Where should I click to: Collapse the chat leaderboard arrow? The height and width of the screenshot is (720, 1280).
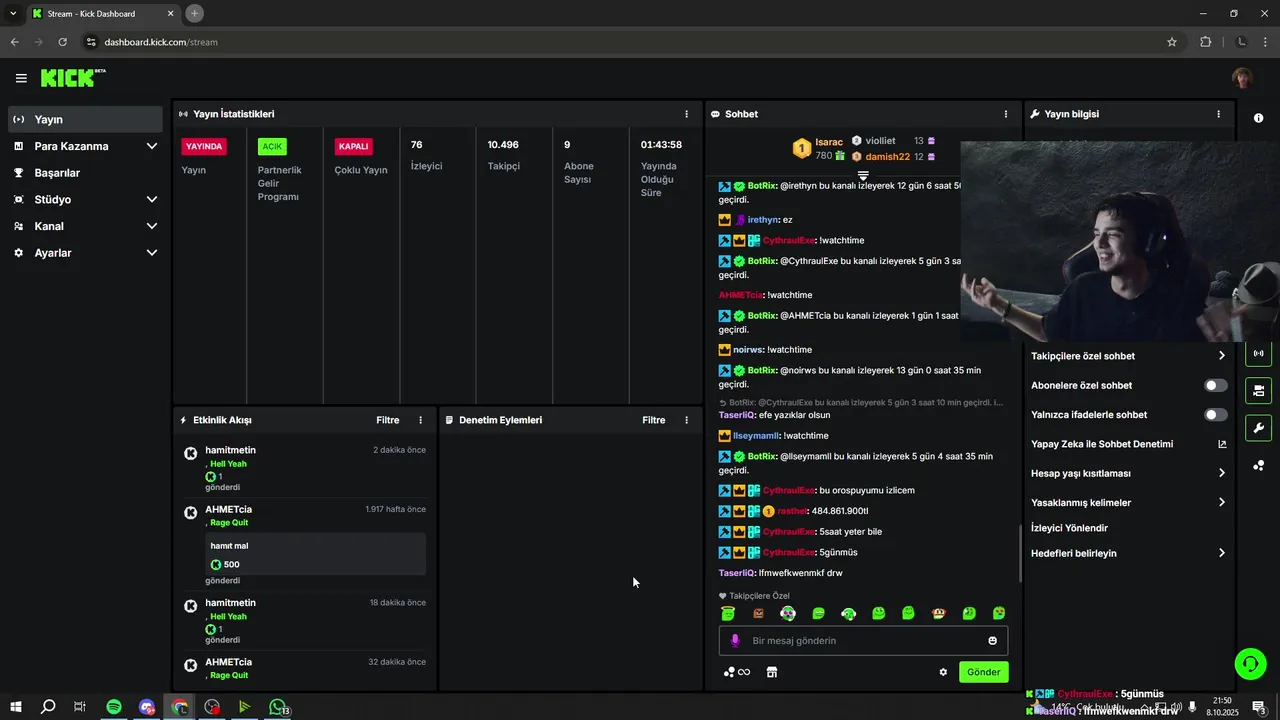[x=863, y=175]
